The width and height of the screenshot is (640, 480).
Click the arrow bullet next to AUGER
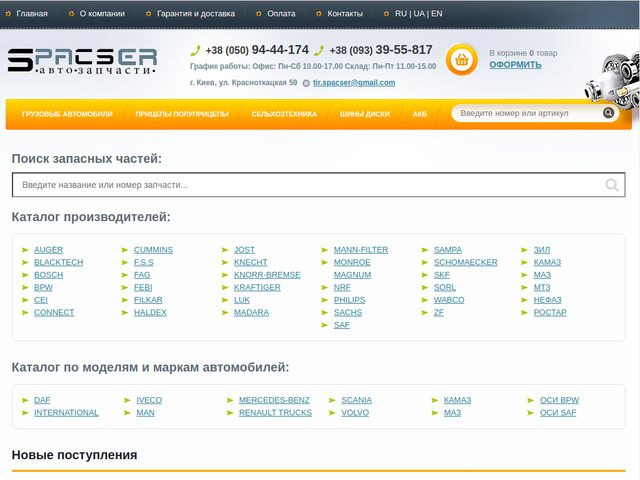tap(25, 250)
